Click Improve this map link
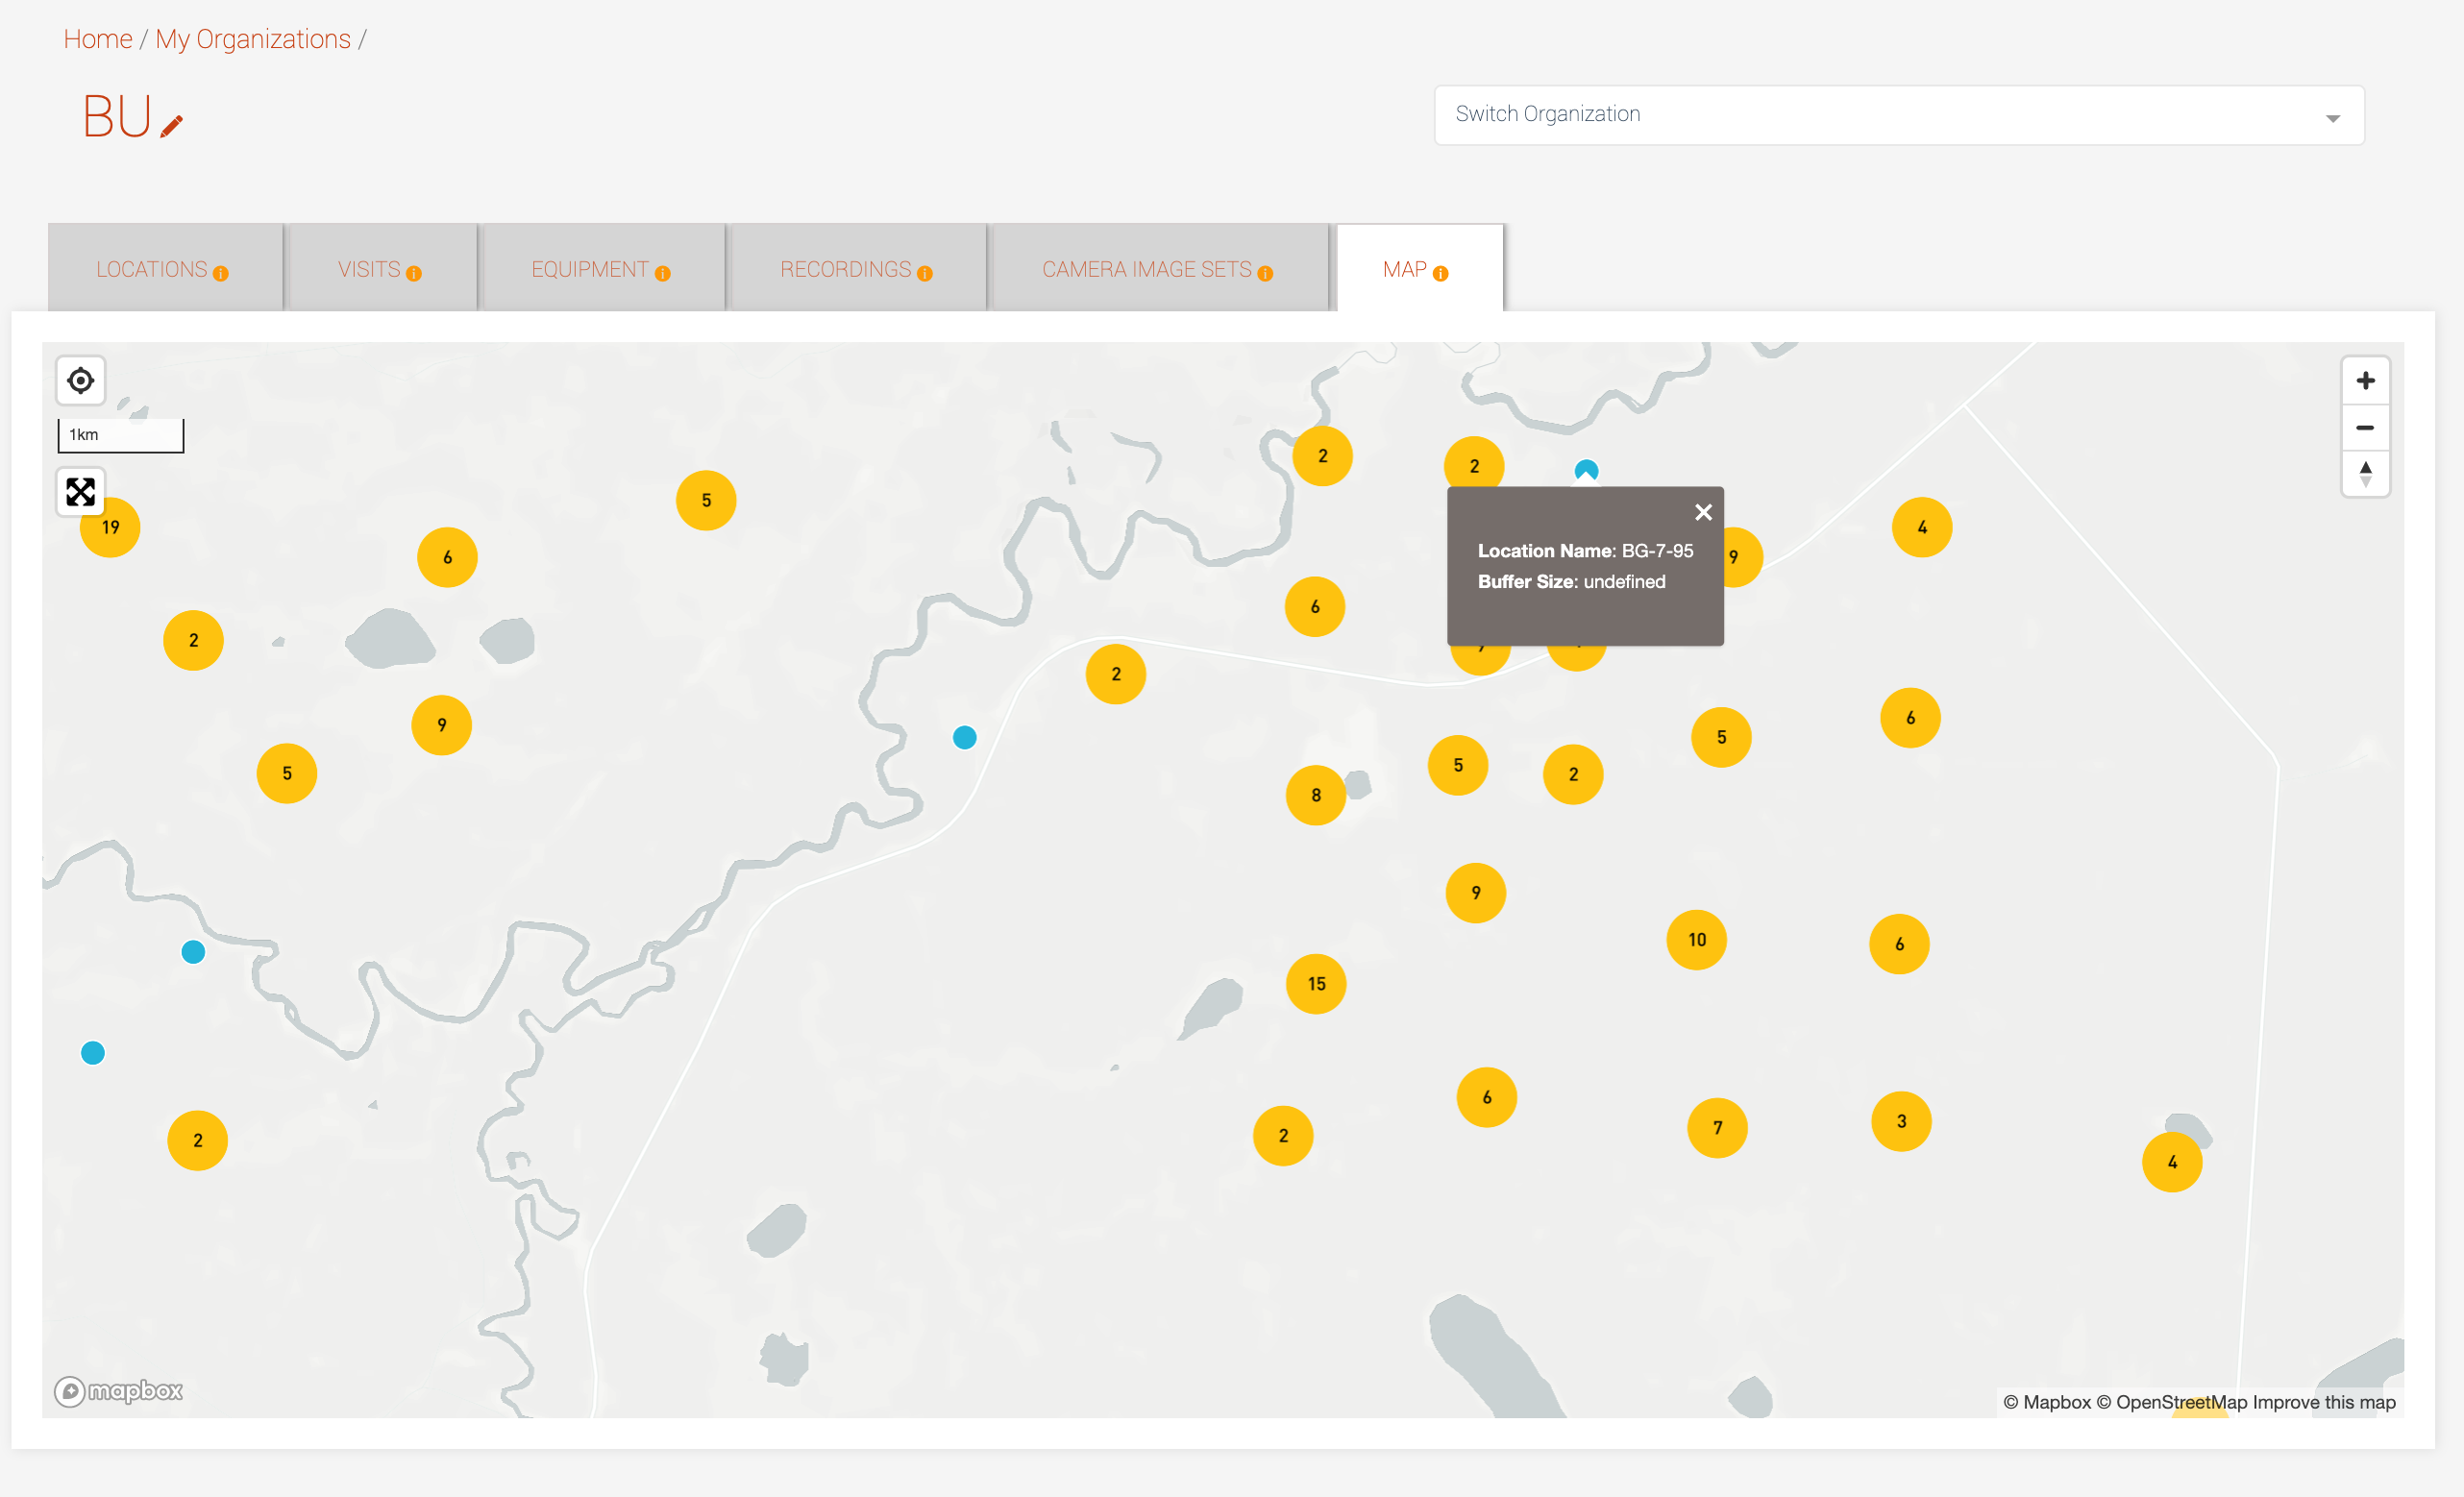Viewport: 2464px width, 1497px height. pyautogui.click(x=2323, y=1402)
